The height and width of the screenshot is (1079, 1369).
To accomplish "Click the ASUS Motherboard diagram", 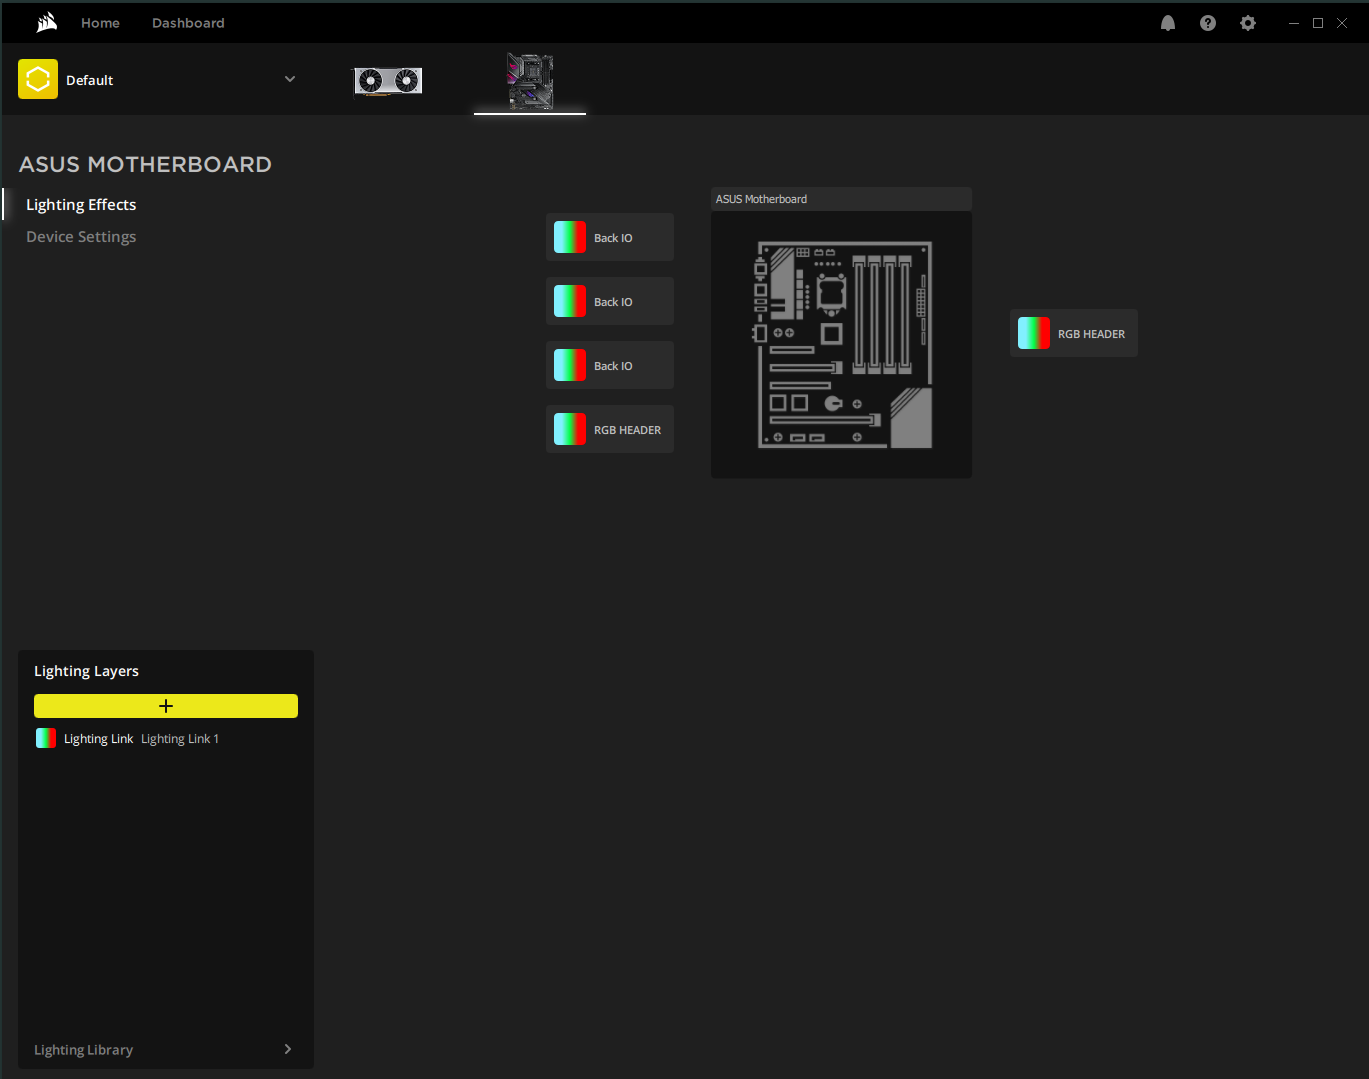I will click(x=842, y=344).
